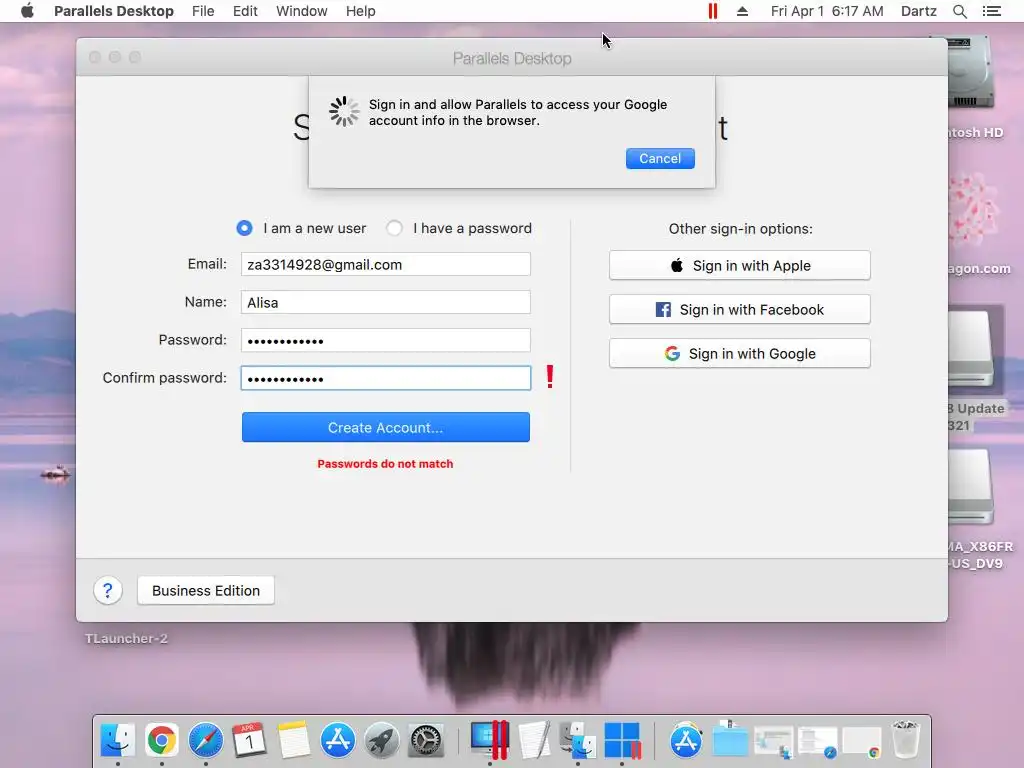
Task: Open Finder from the dock
Action: 118,740
